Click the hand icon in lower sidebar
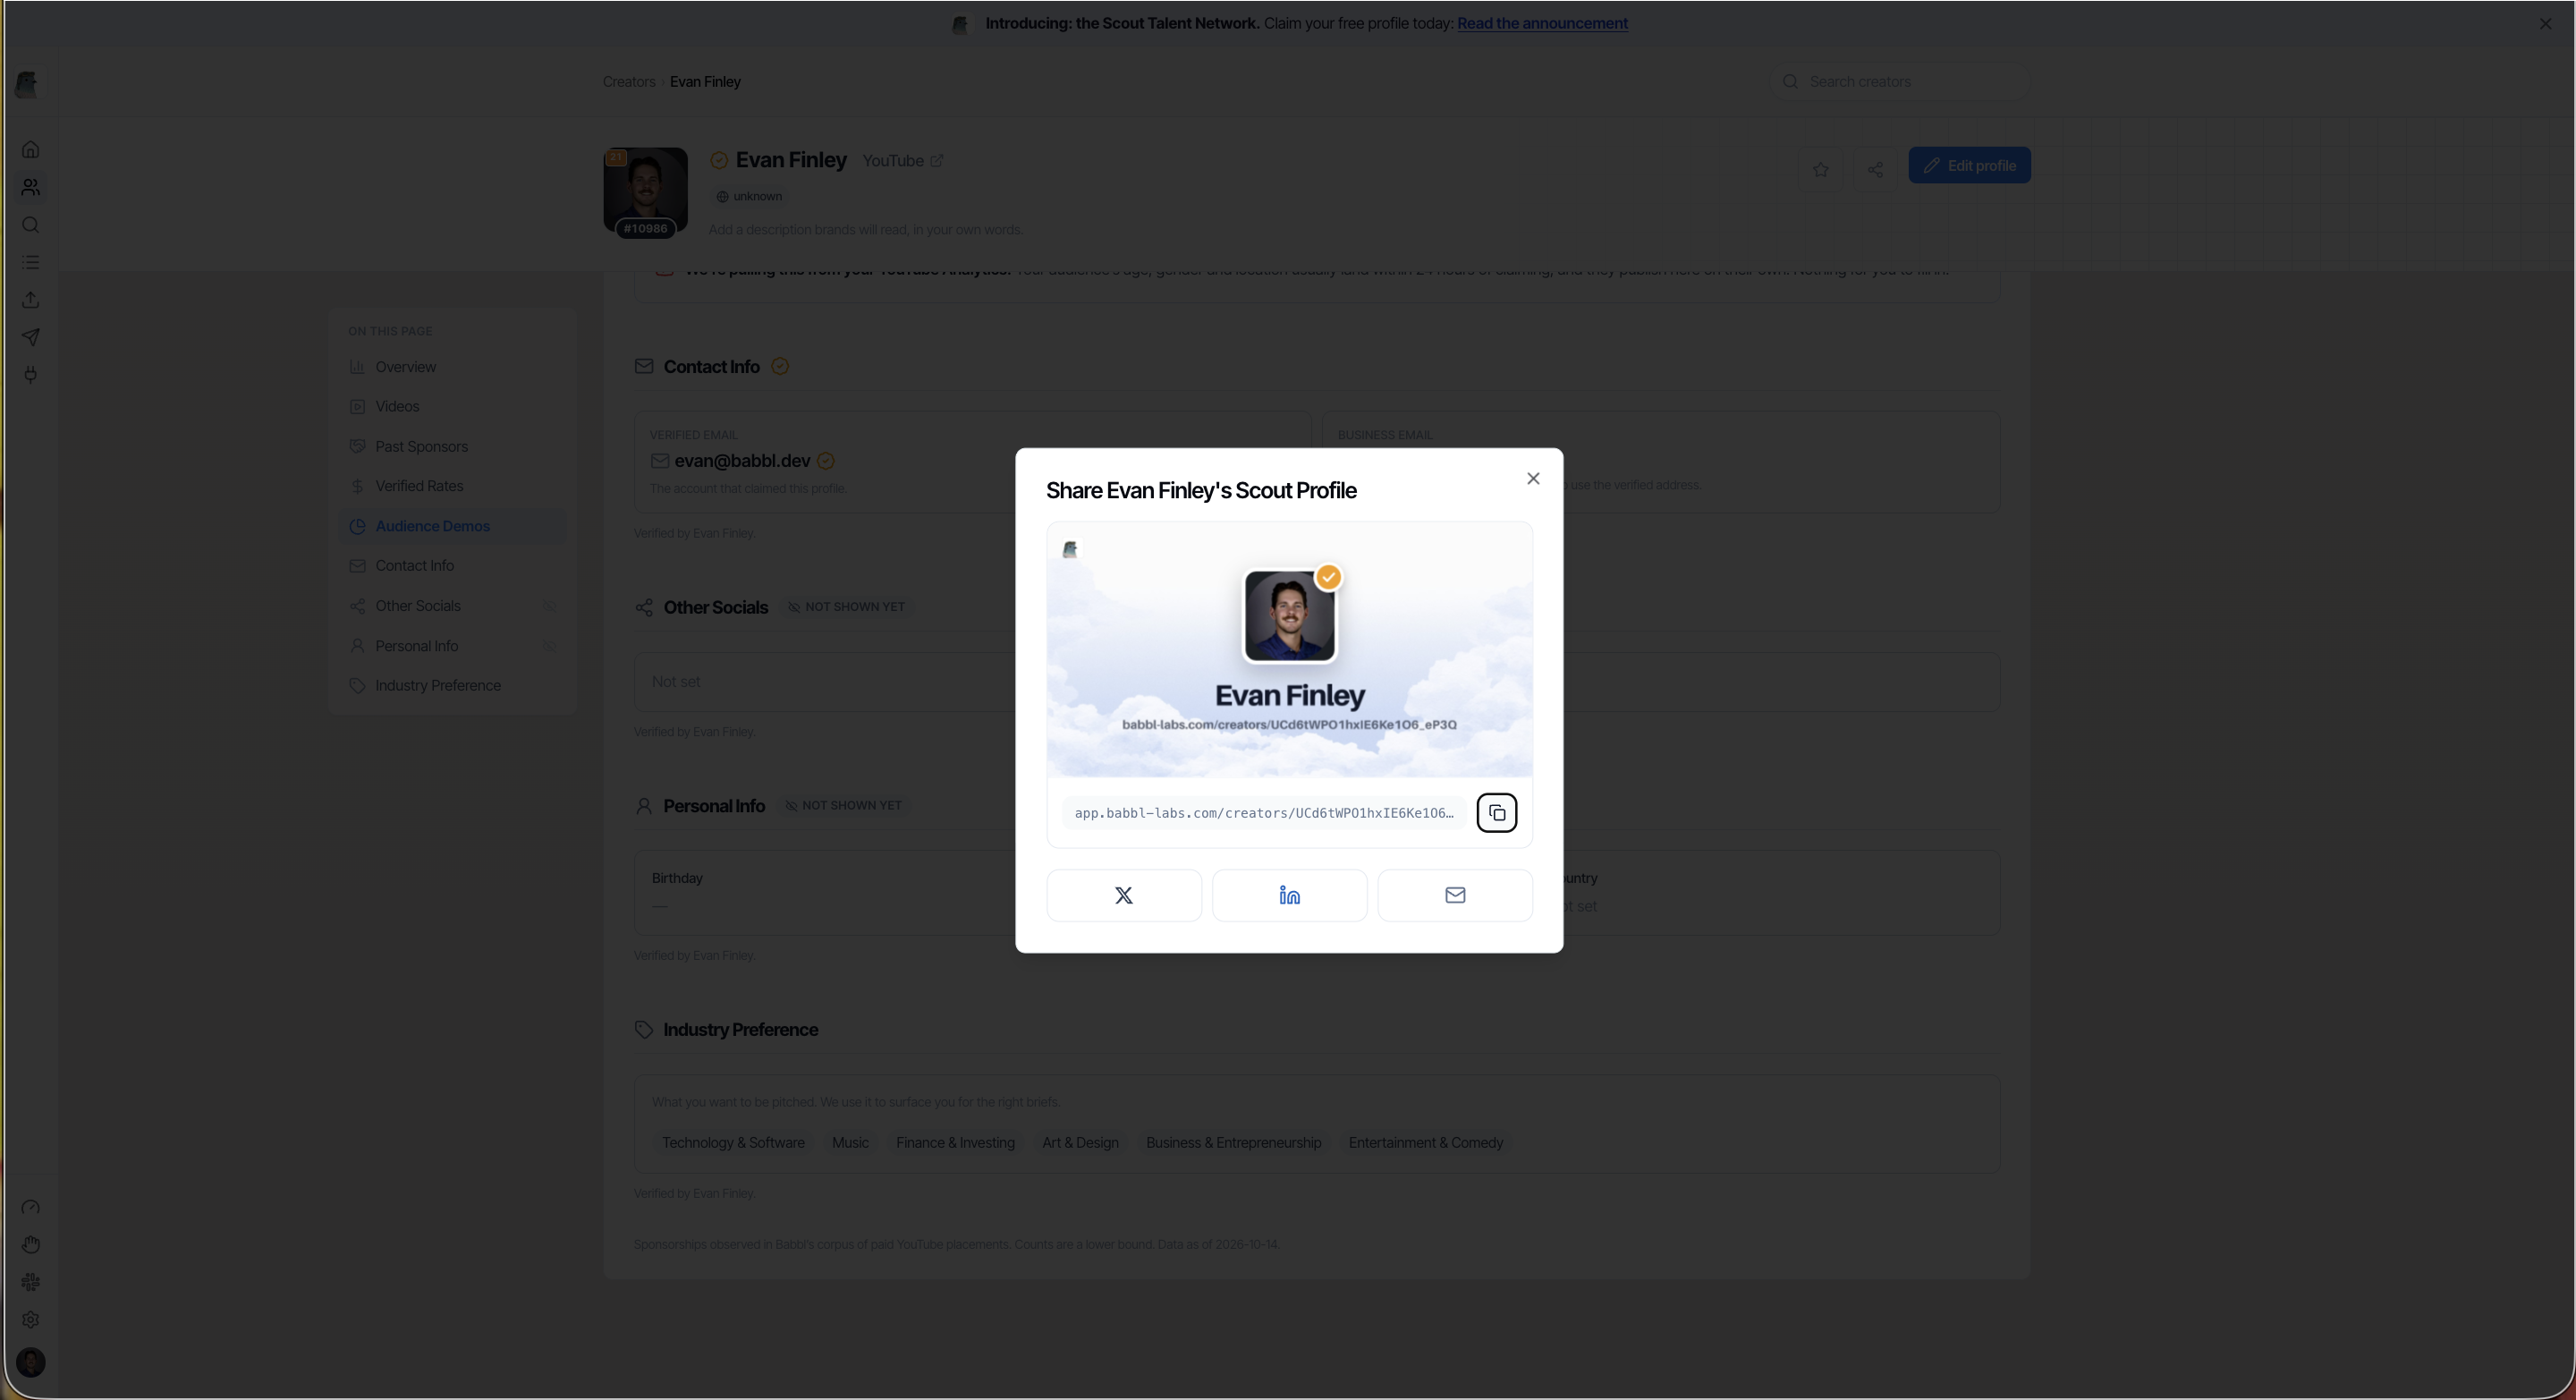 [31, 1244]
